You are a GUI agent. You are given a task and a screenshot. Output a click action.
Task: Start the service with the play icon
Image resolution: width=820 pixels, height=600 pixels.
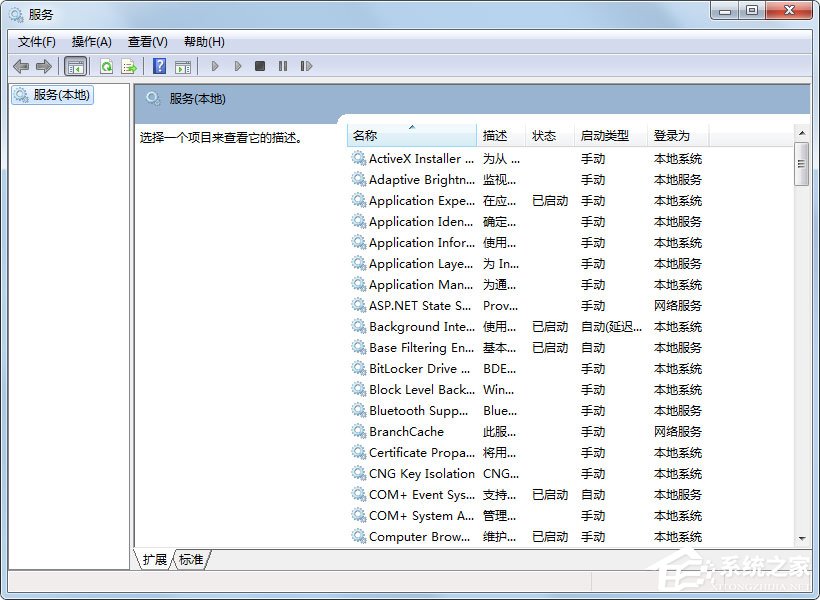[215, 66]
